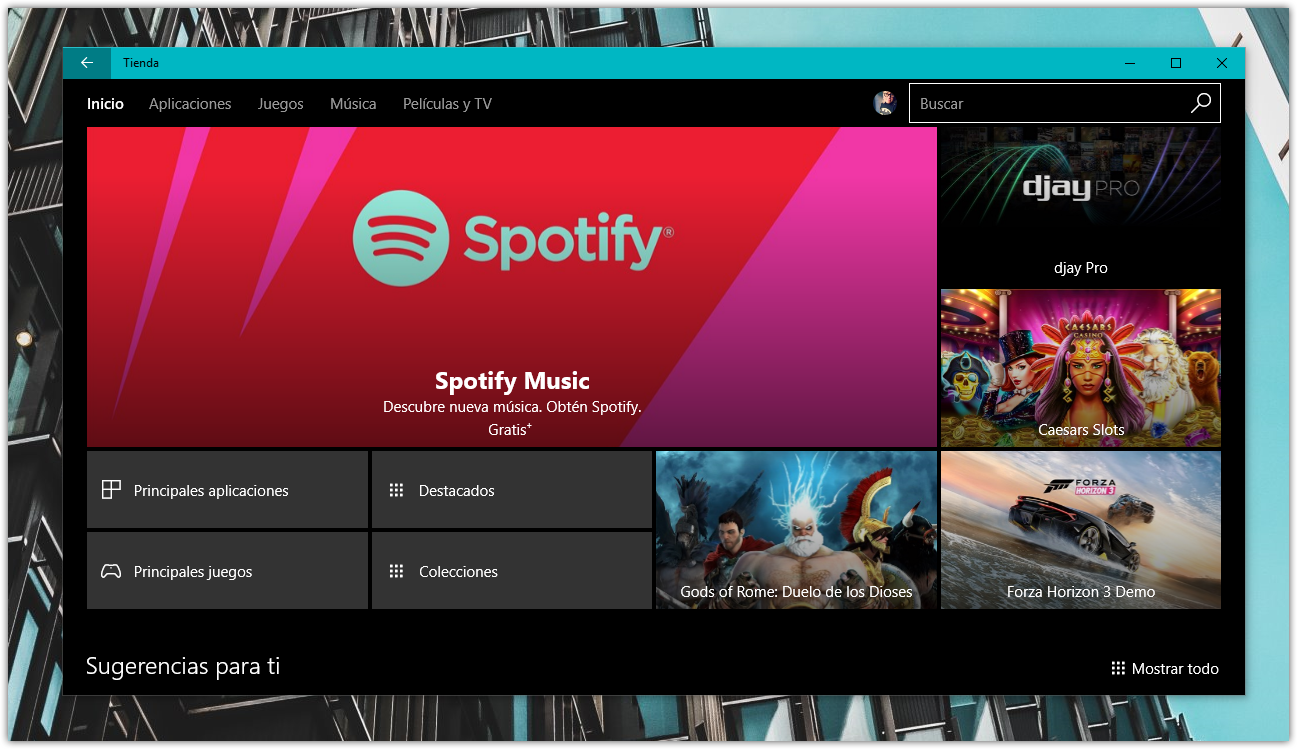Select the Música tab
Image resolution: width=1297 pixels, height=749 pixels.
353,104
